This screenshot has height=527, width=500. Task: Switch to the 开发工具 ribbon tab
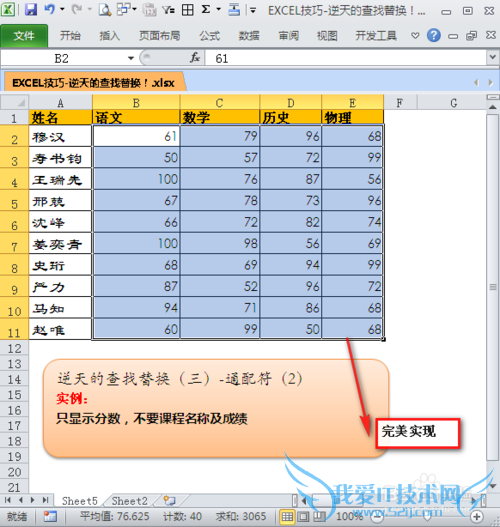pos(376,36)
